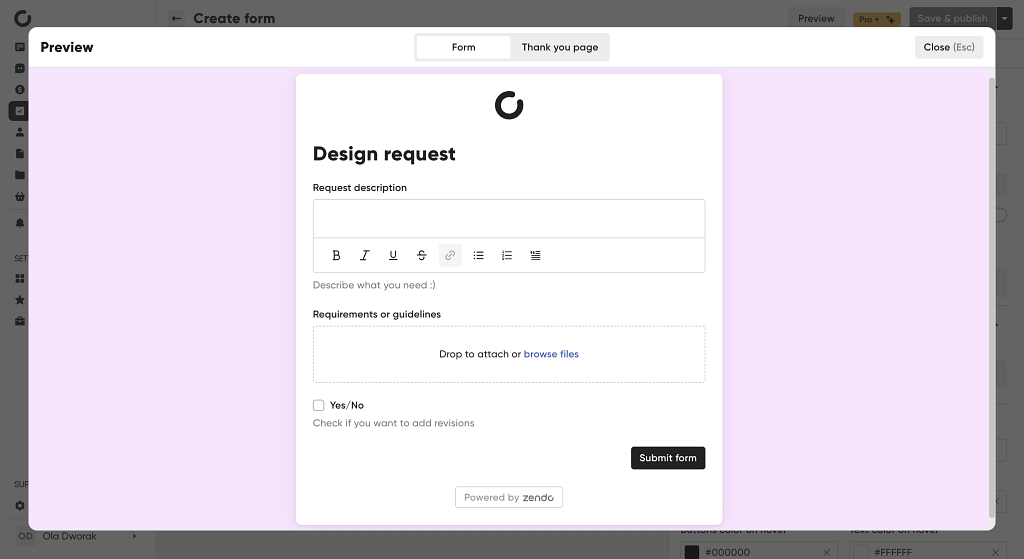This screenshot has width=1024, height=559.
Task: Click the text indent formatting icon
Action: (x=536, y=255)
